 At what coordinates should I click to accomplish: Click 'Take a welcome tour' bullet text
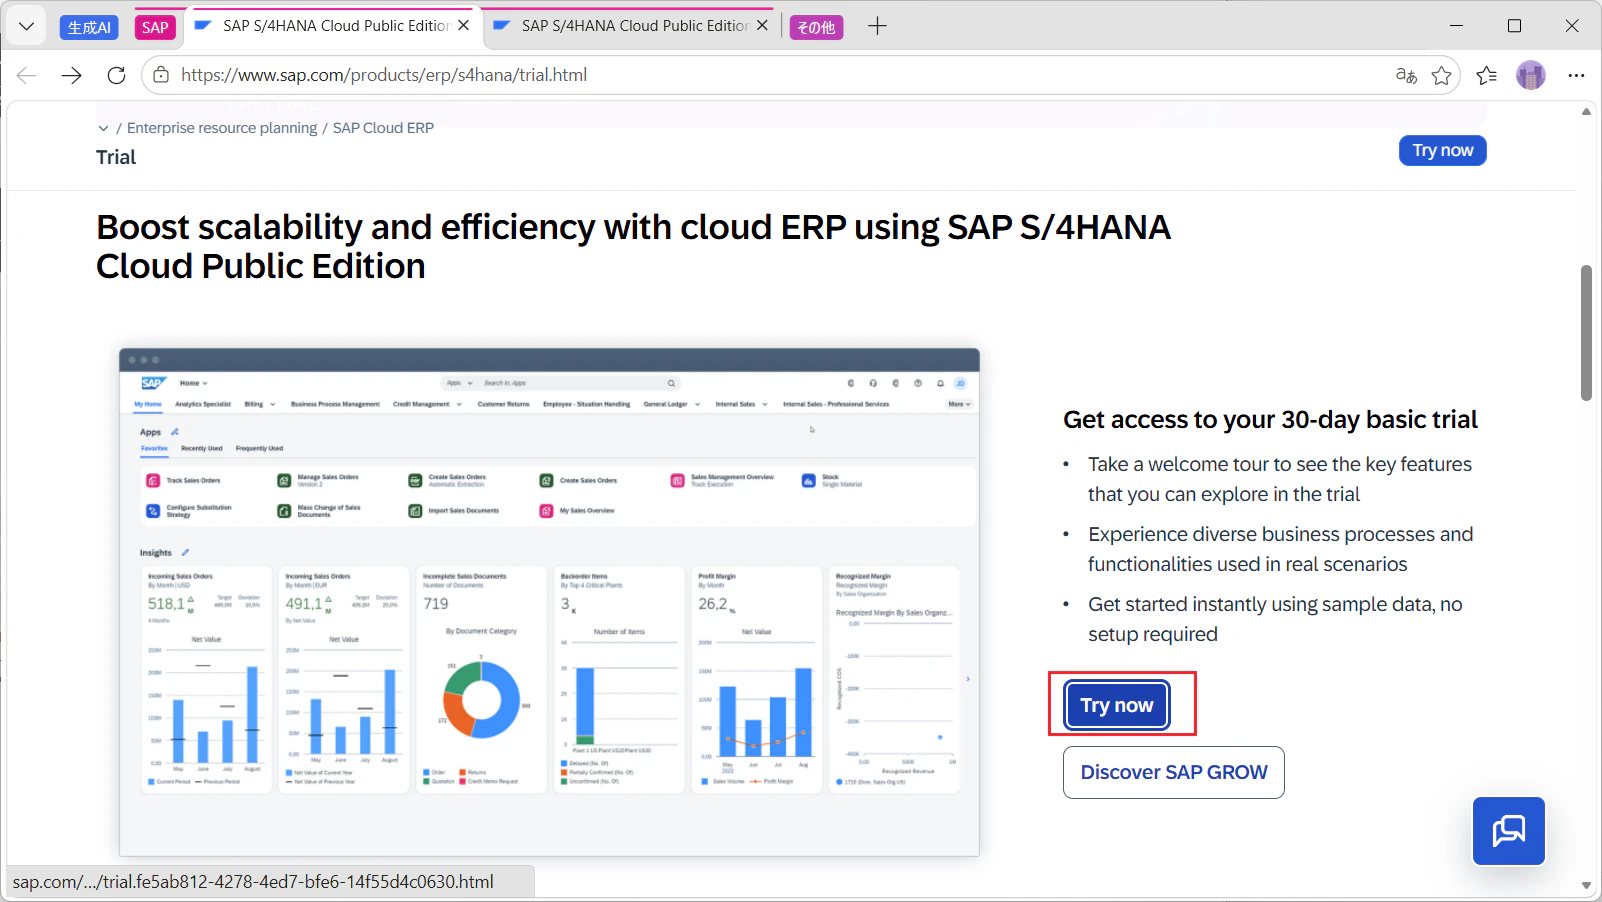(x=1280, y=479)
